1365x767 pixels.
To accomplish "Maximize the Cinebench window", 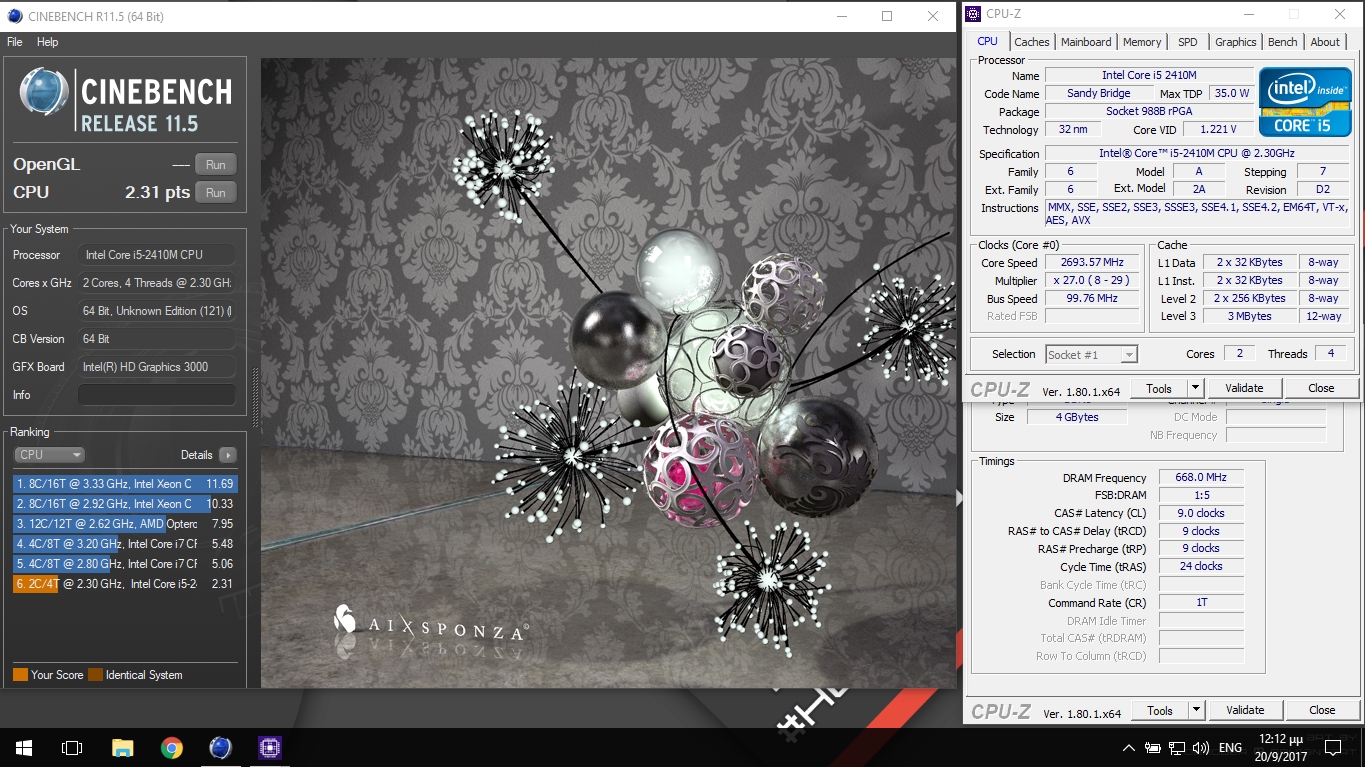I will click(886, 16).
